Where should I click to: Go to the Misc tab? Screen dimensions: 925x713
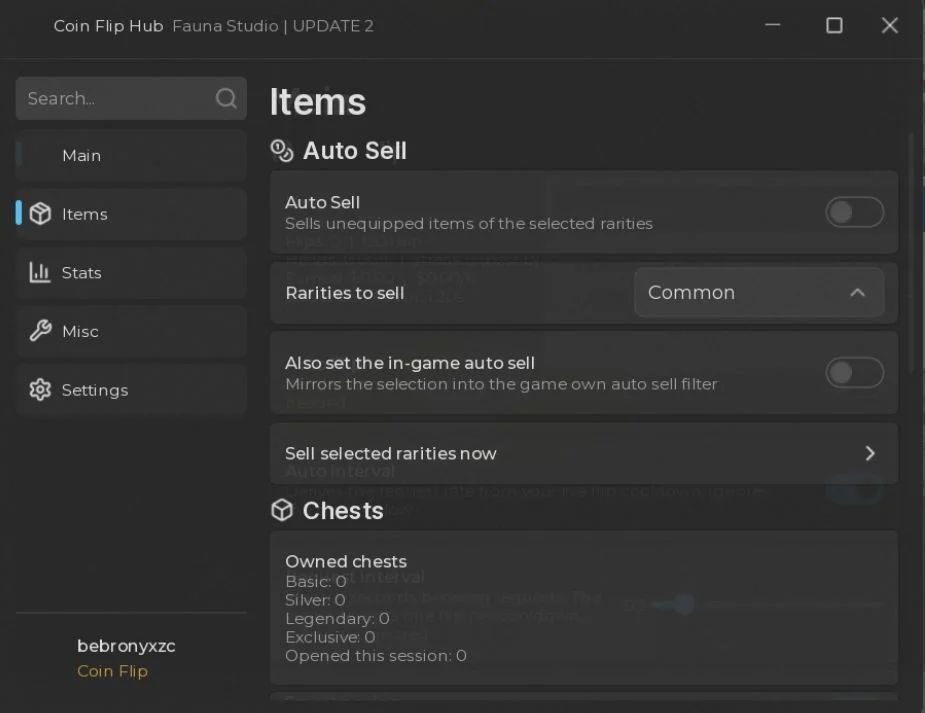click(131, 331)
